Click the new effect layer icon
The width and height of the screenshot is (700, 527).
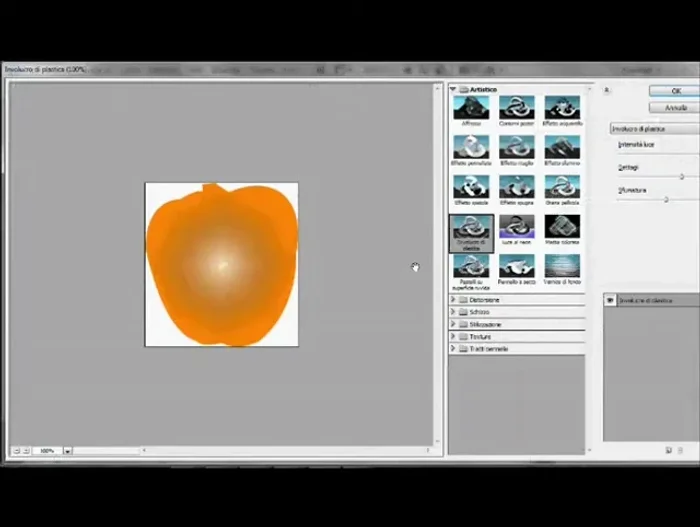pyautogui.click(x=668, y=451)
